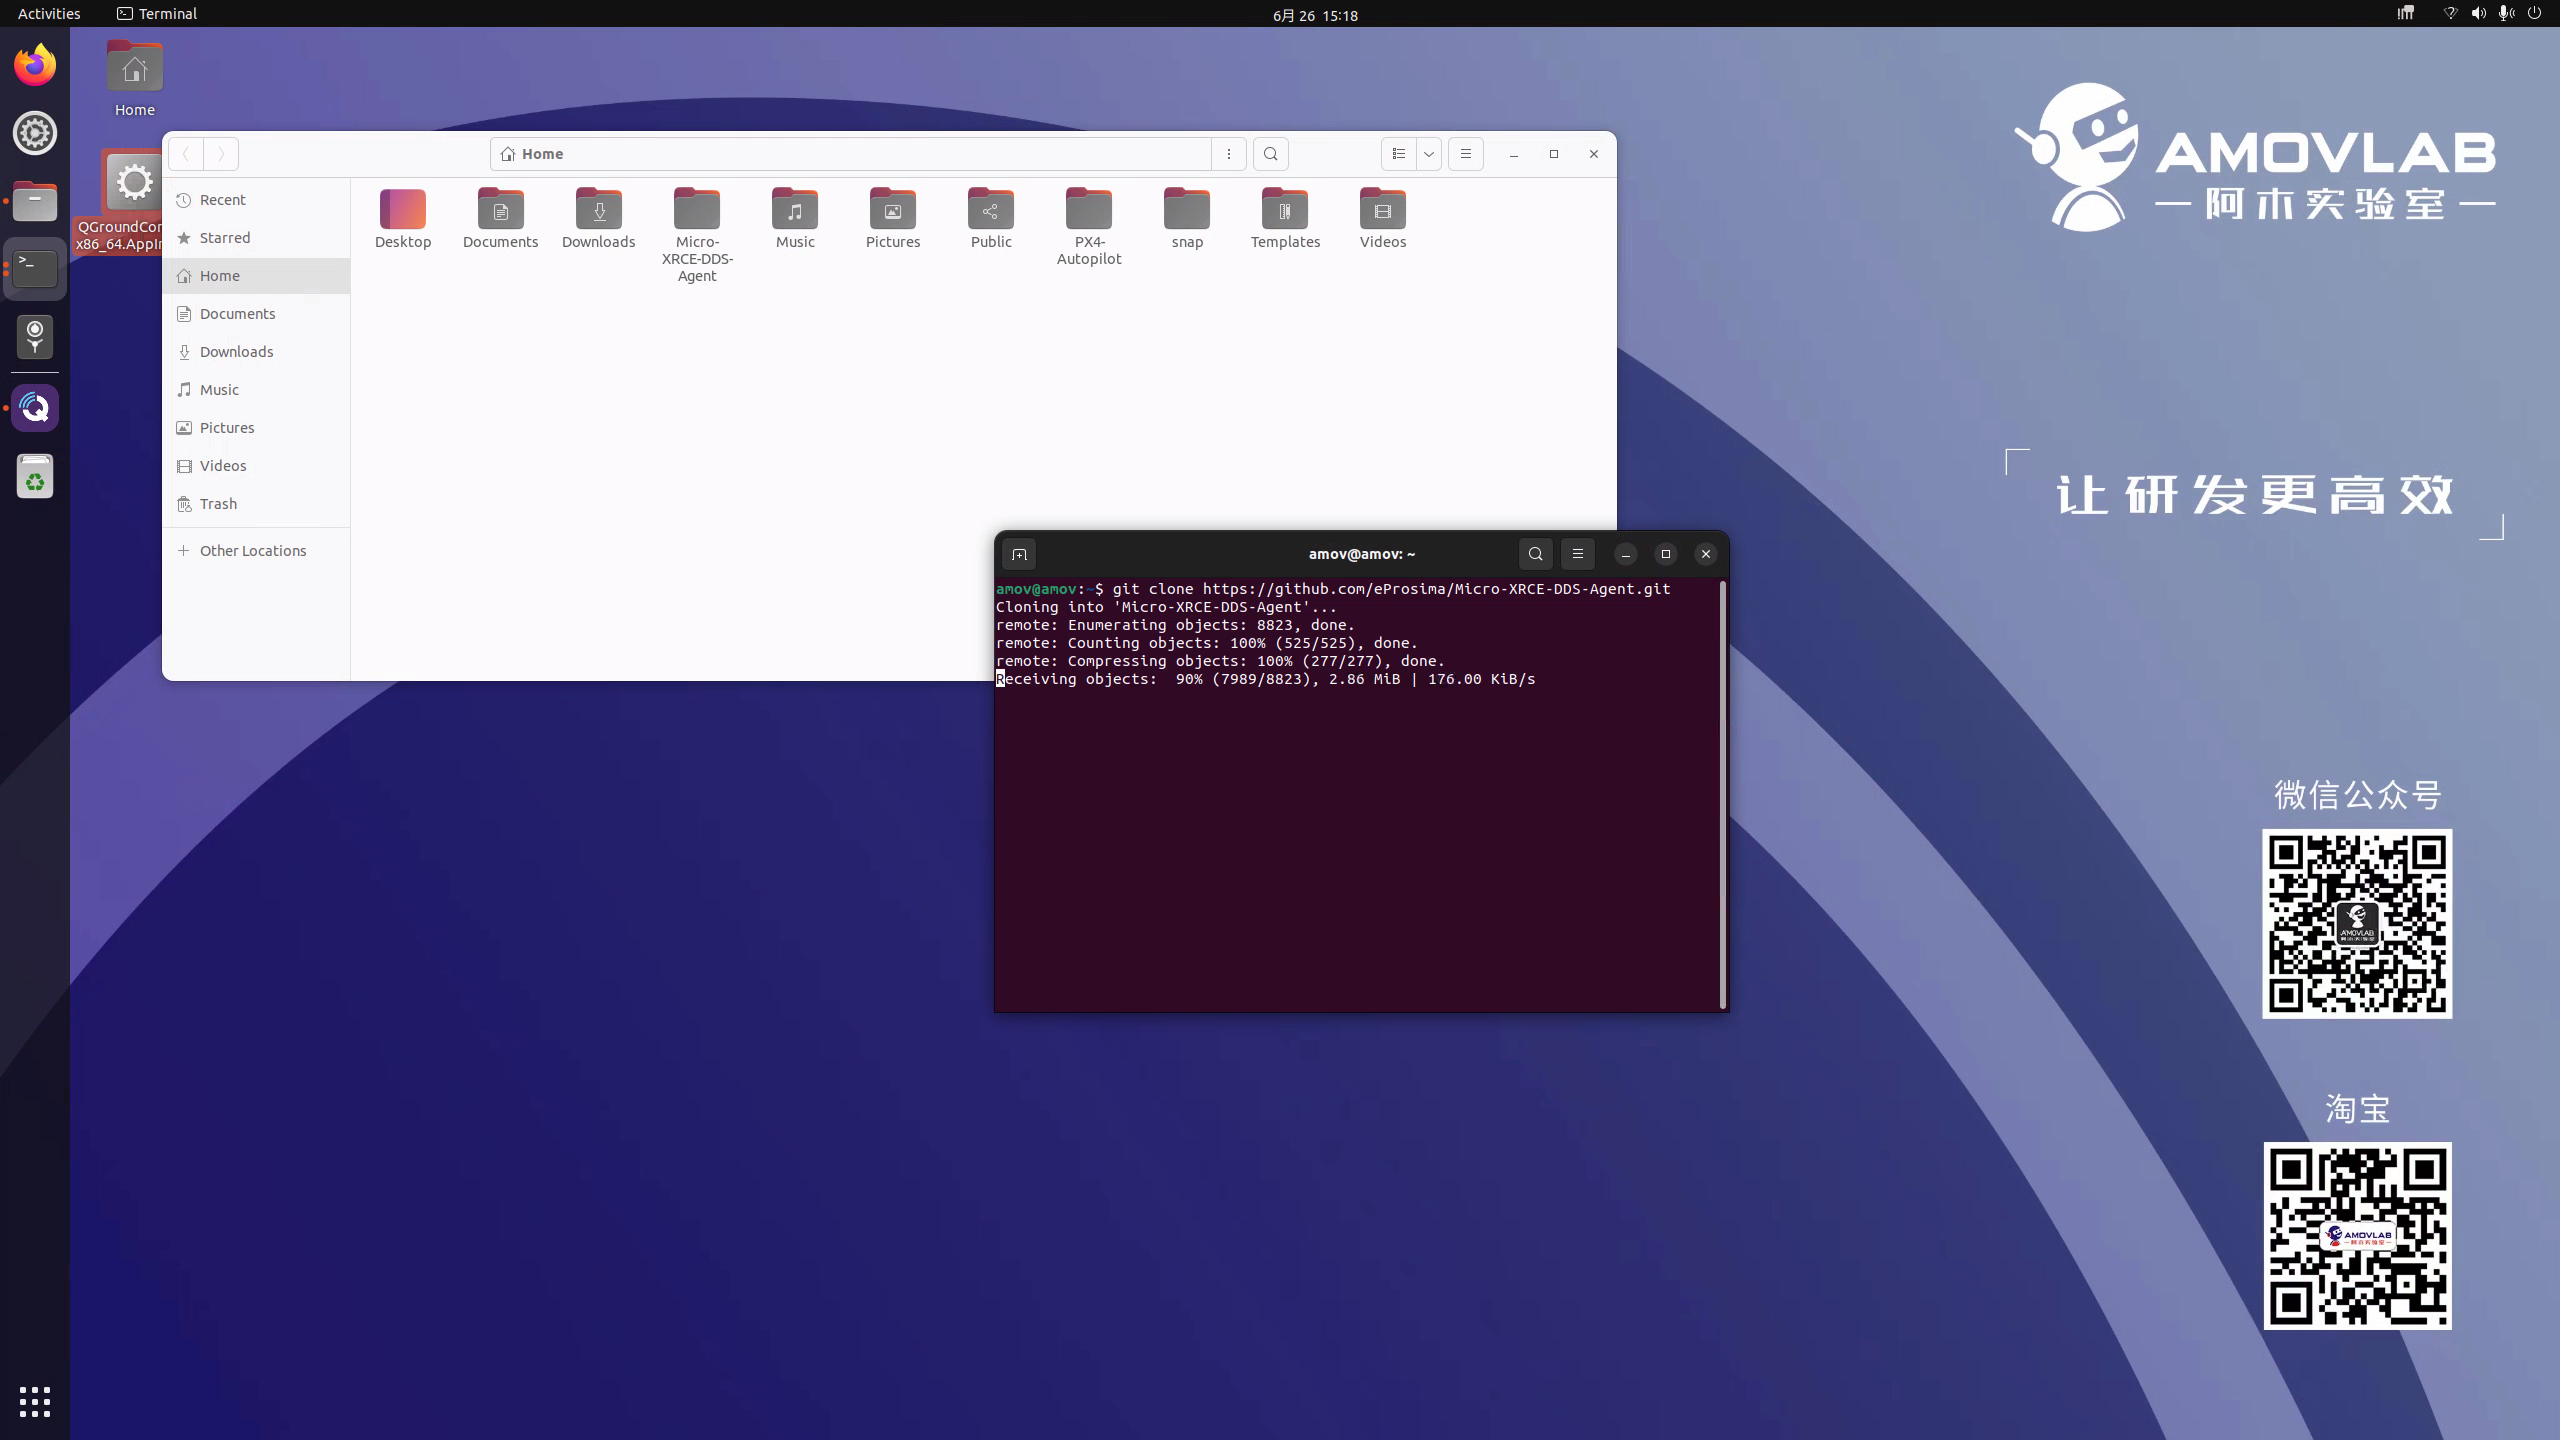Open QGroundControl icon in the dock
Viewport: 2560px width, 1440px height.
35,408
